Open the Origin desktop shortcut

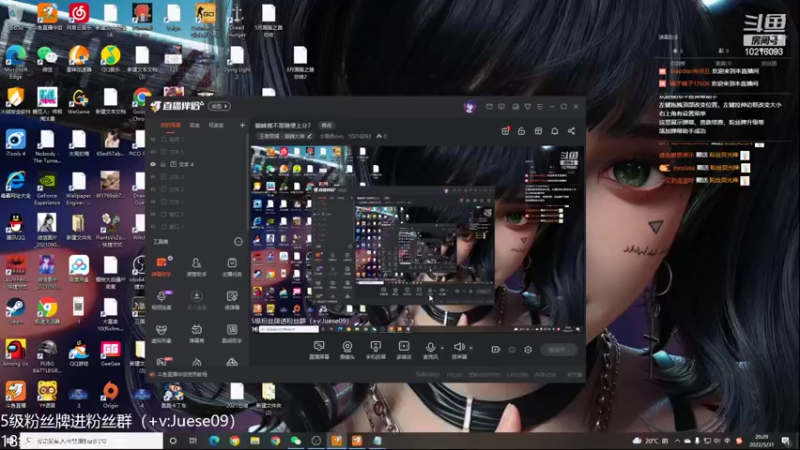tap(110, 395)
